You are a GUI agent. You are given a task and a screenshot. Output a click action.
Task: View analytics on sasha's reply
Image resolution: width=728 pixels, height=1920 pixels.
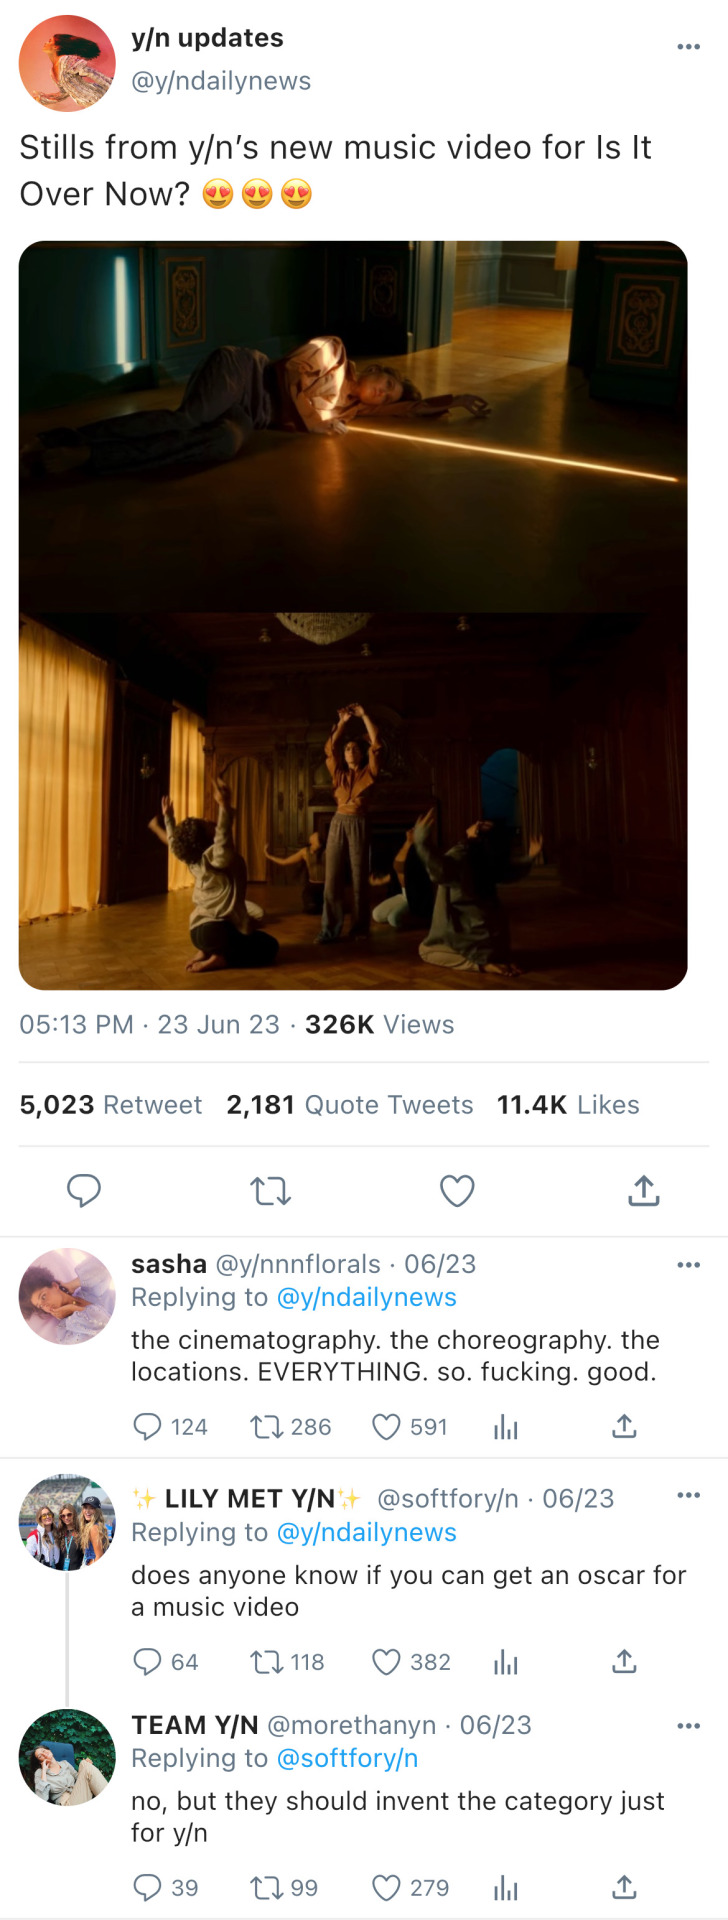coord(506,1427)
